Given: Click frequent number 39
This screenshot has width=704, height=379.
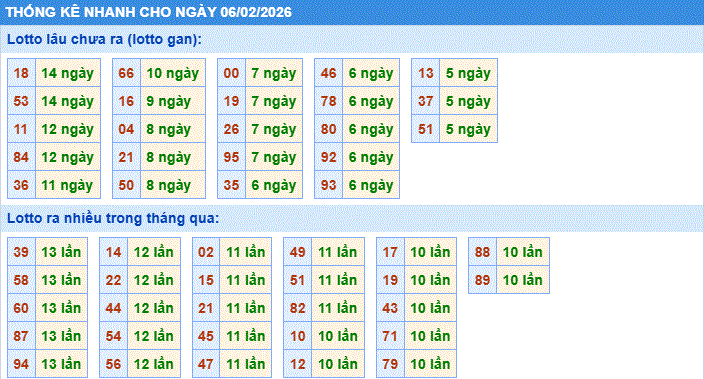Looking at the screenshot, I should coord(21,252).
